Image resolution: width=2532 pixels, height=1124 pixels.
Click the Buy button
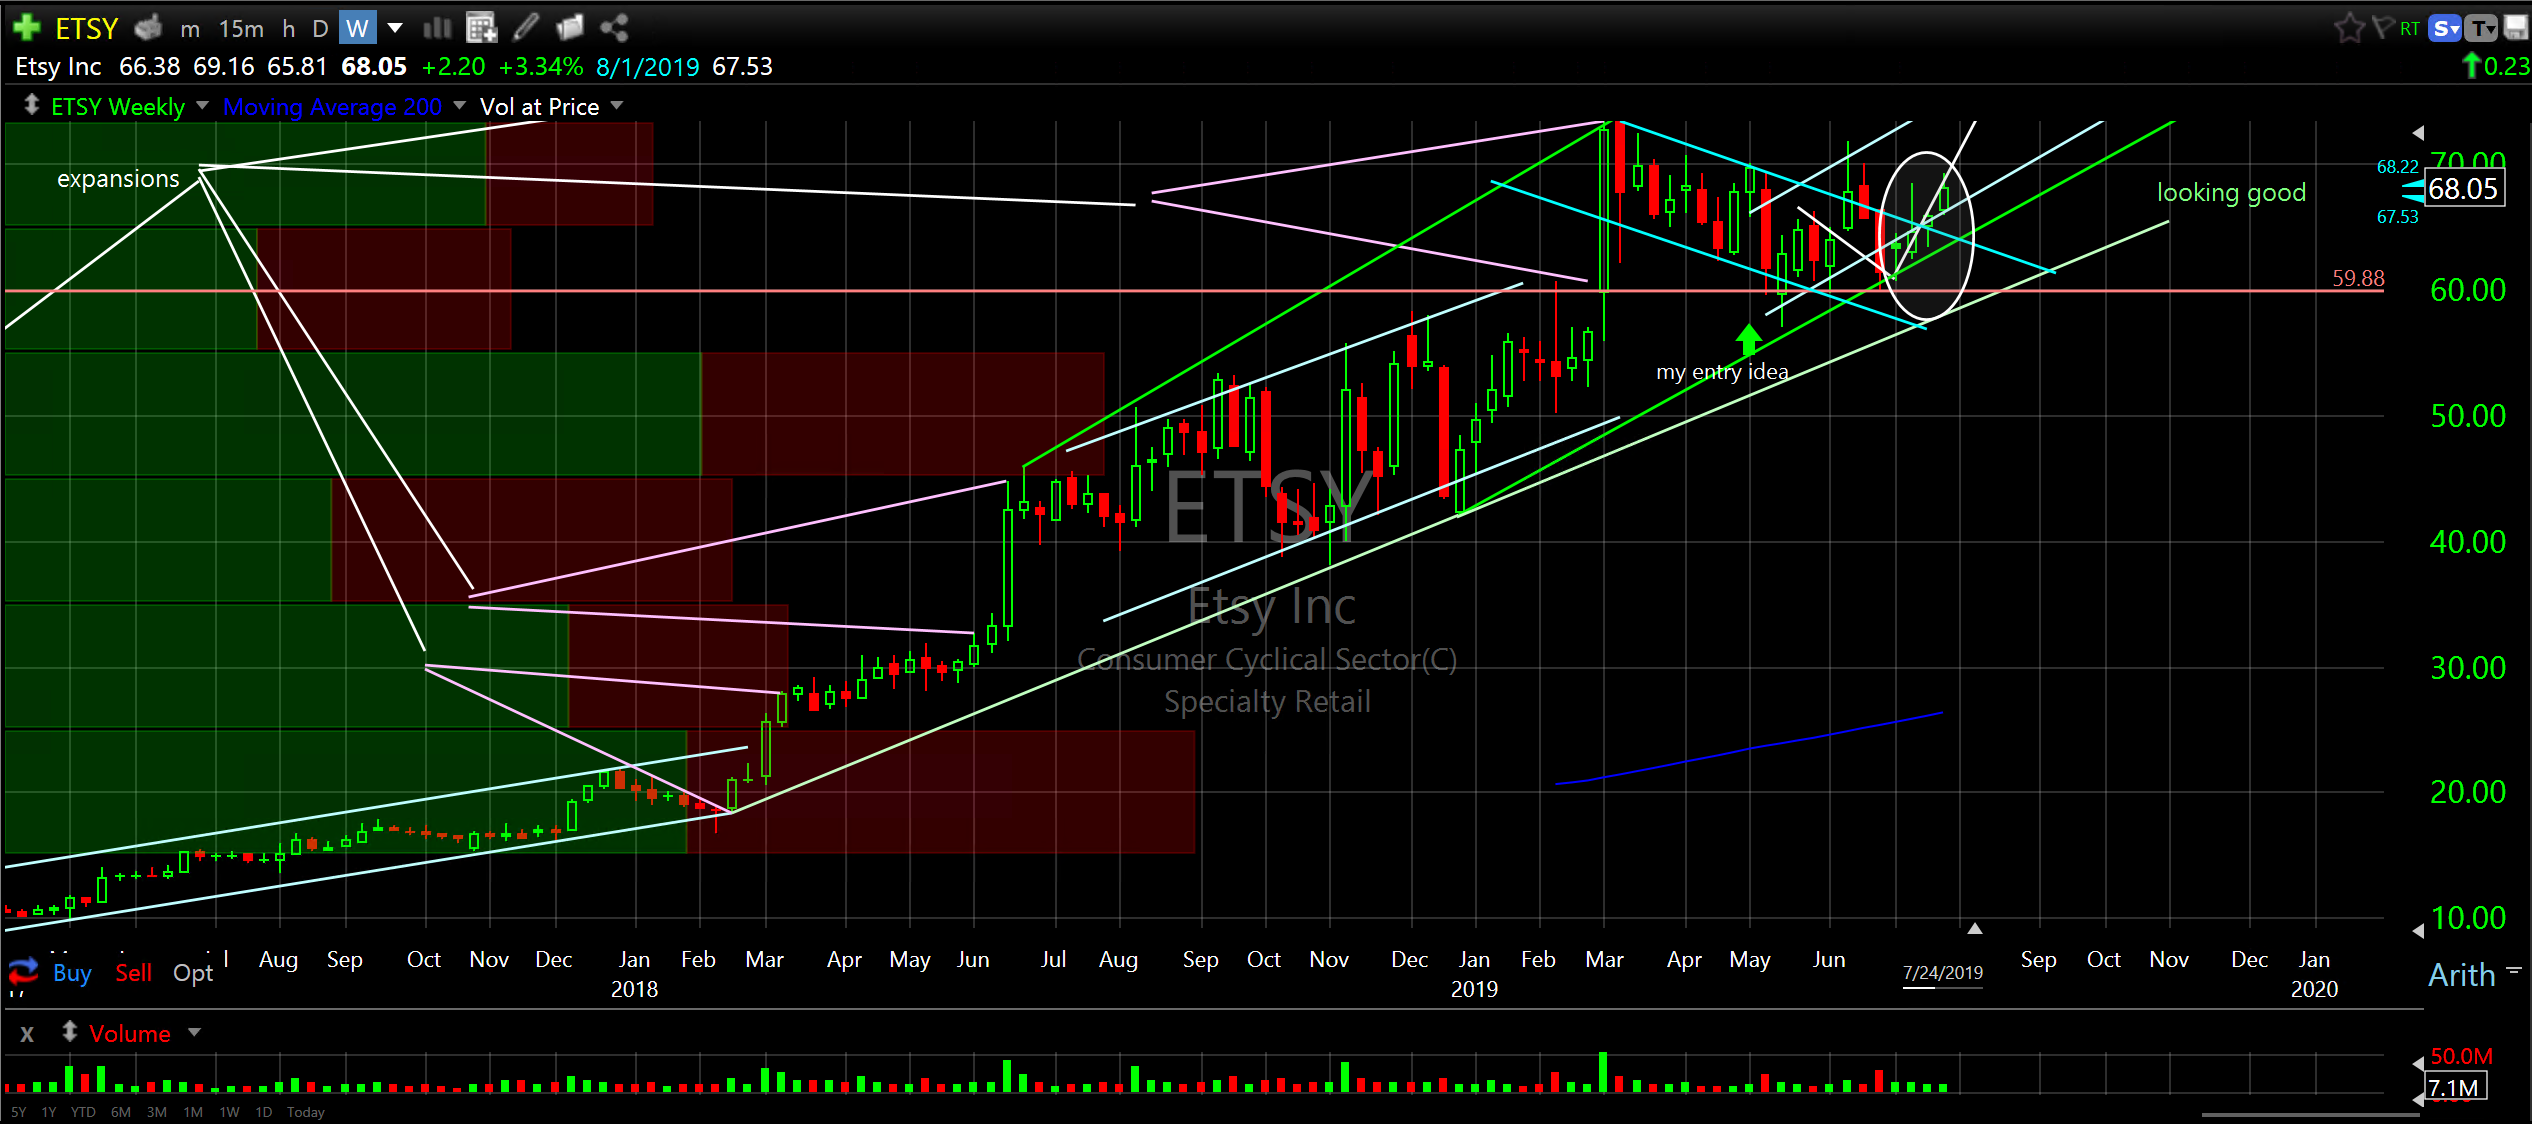coord(72,973)
